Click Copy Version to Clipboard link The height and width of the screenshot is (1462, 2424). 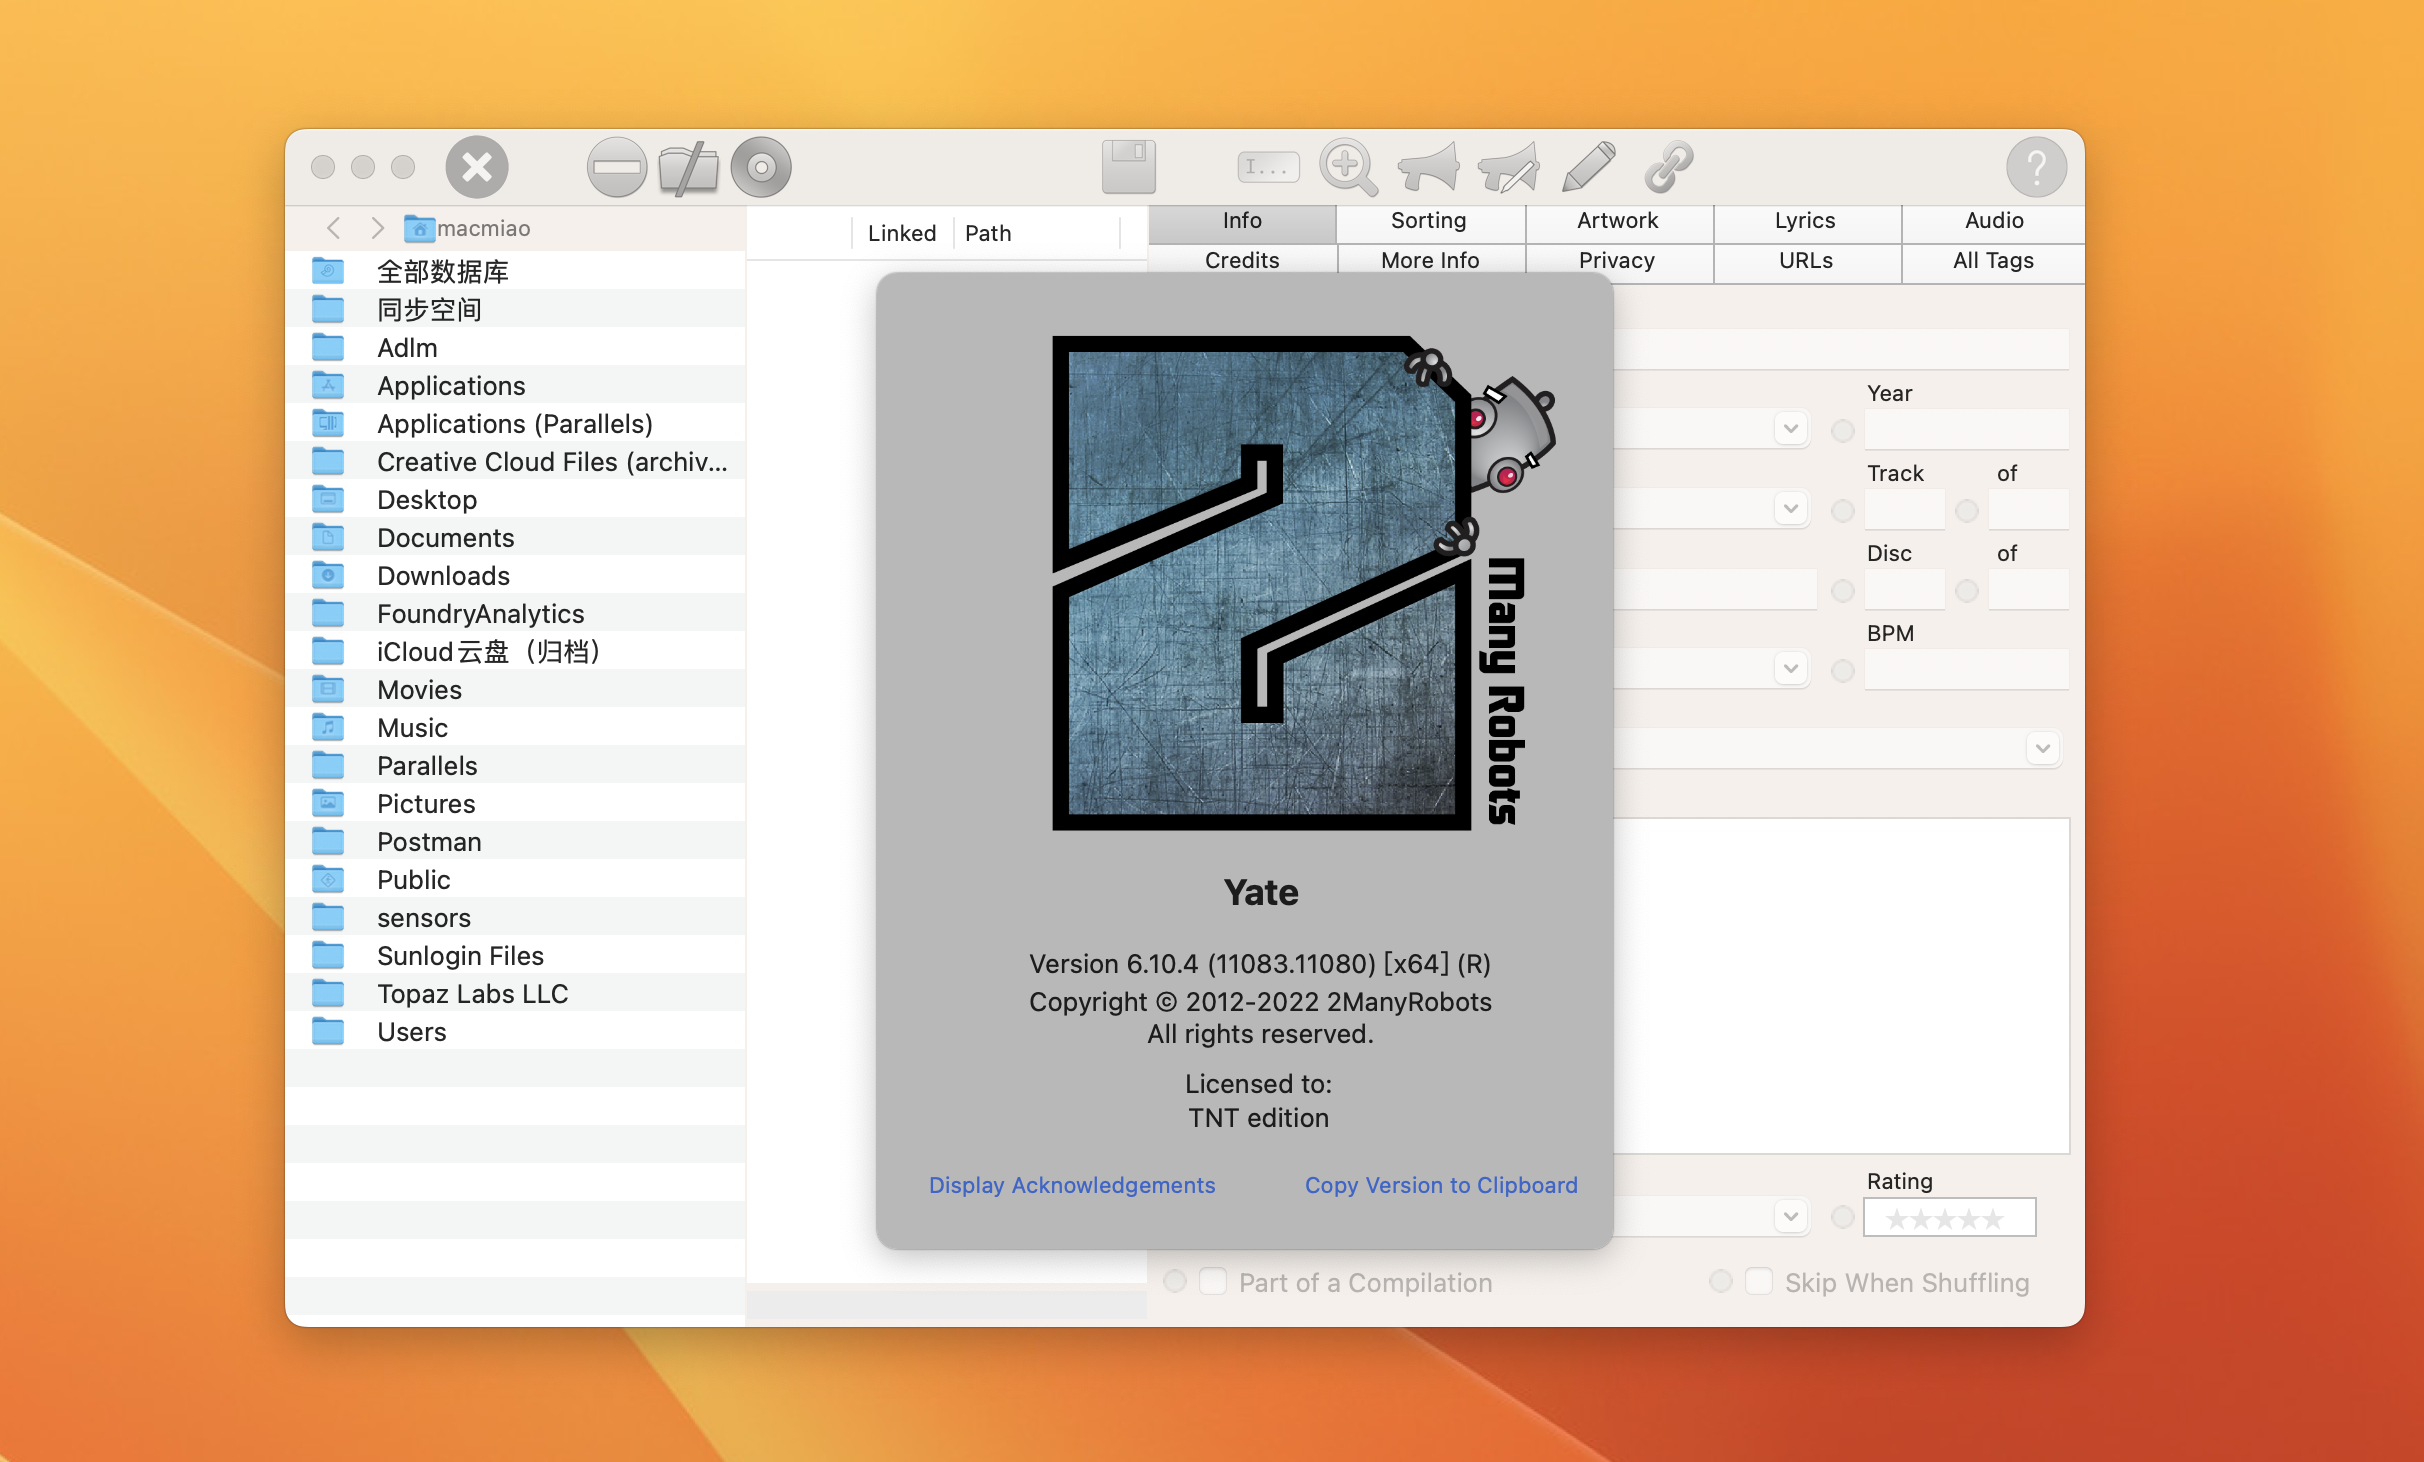(x=1441, y=1185)
